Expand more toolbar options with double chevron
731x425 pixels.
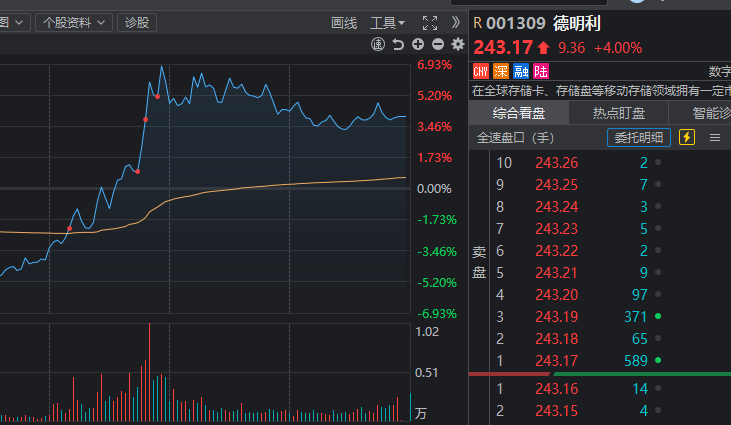(455, 22)
